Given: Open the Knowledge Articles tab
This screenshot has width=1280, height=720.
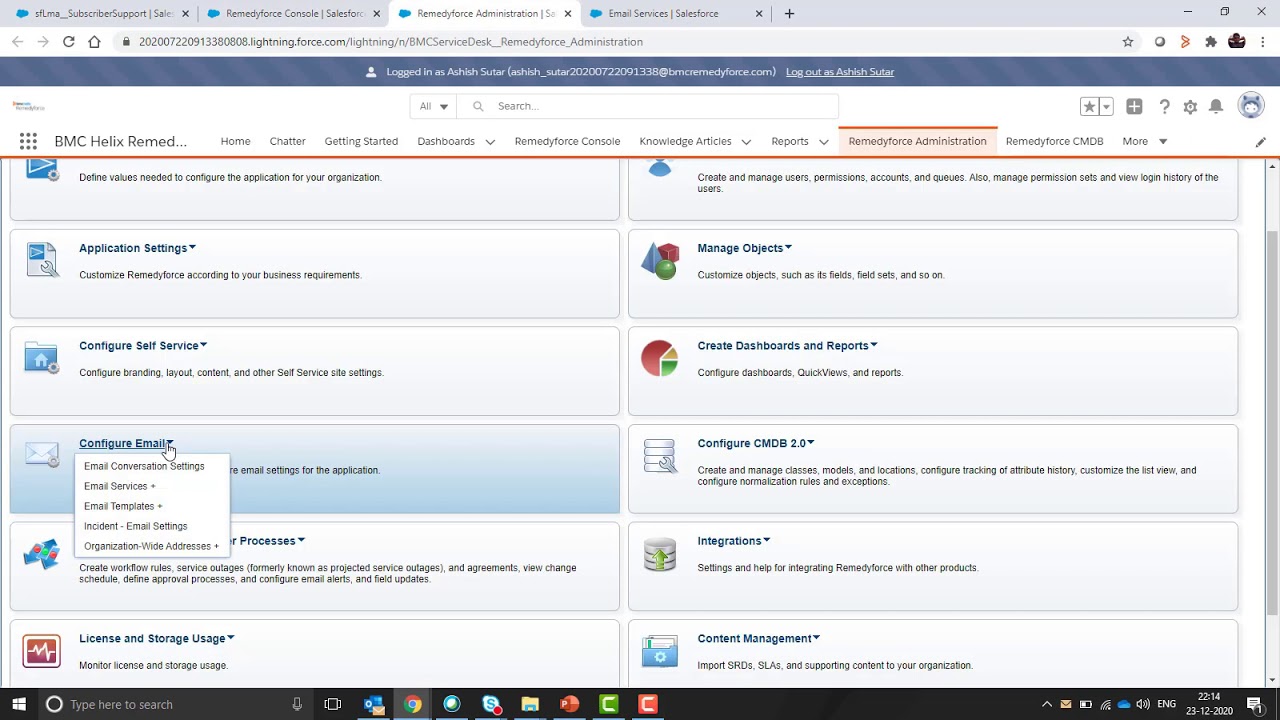Looking at the screenshot, I should pos(685,141).
